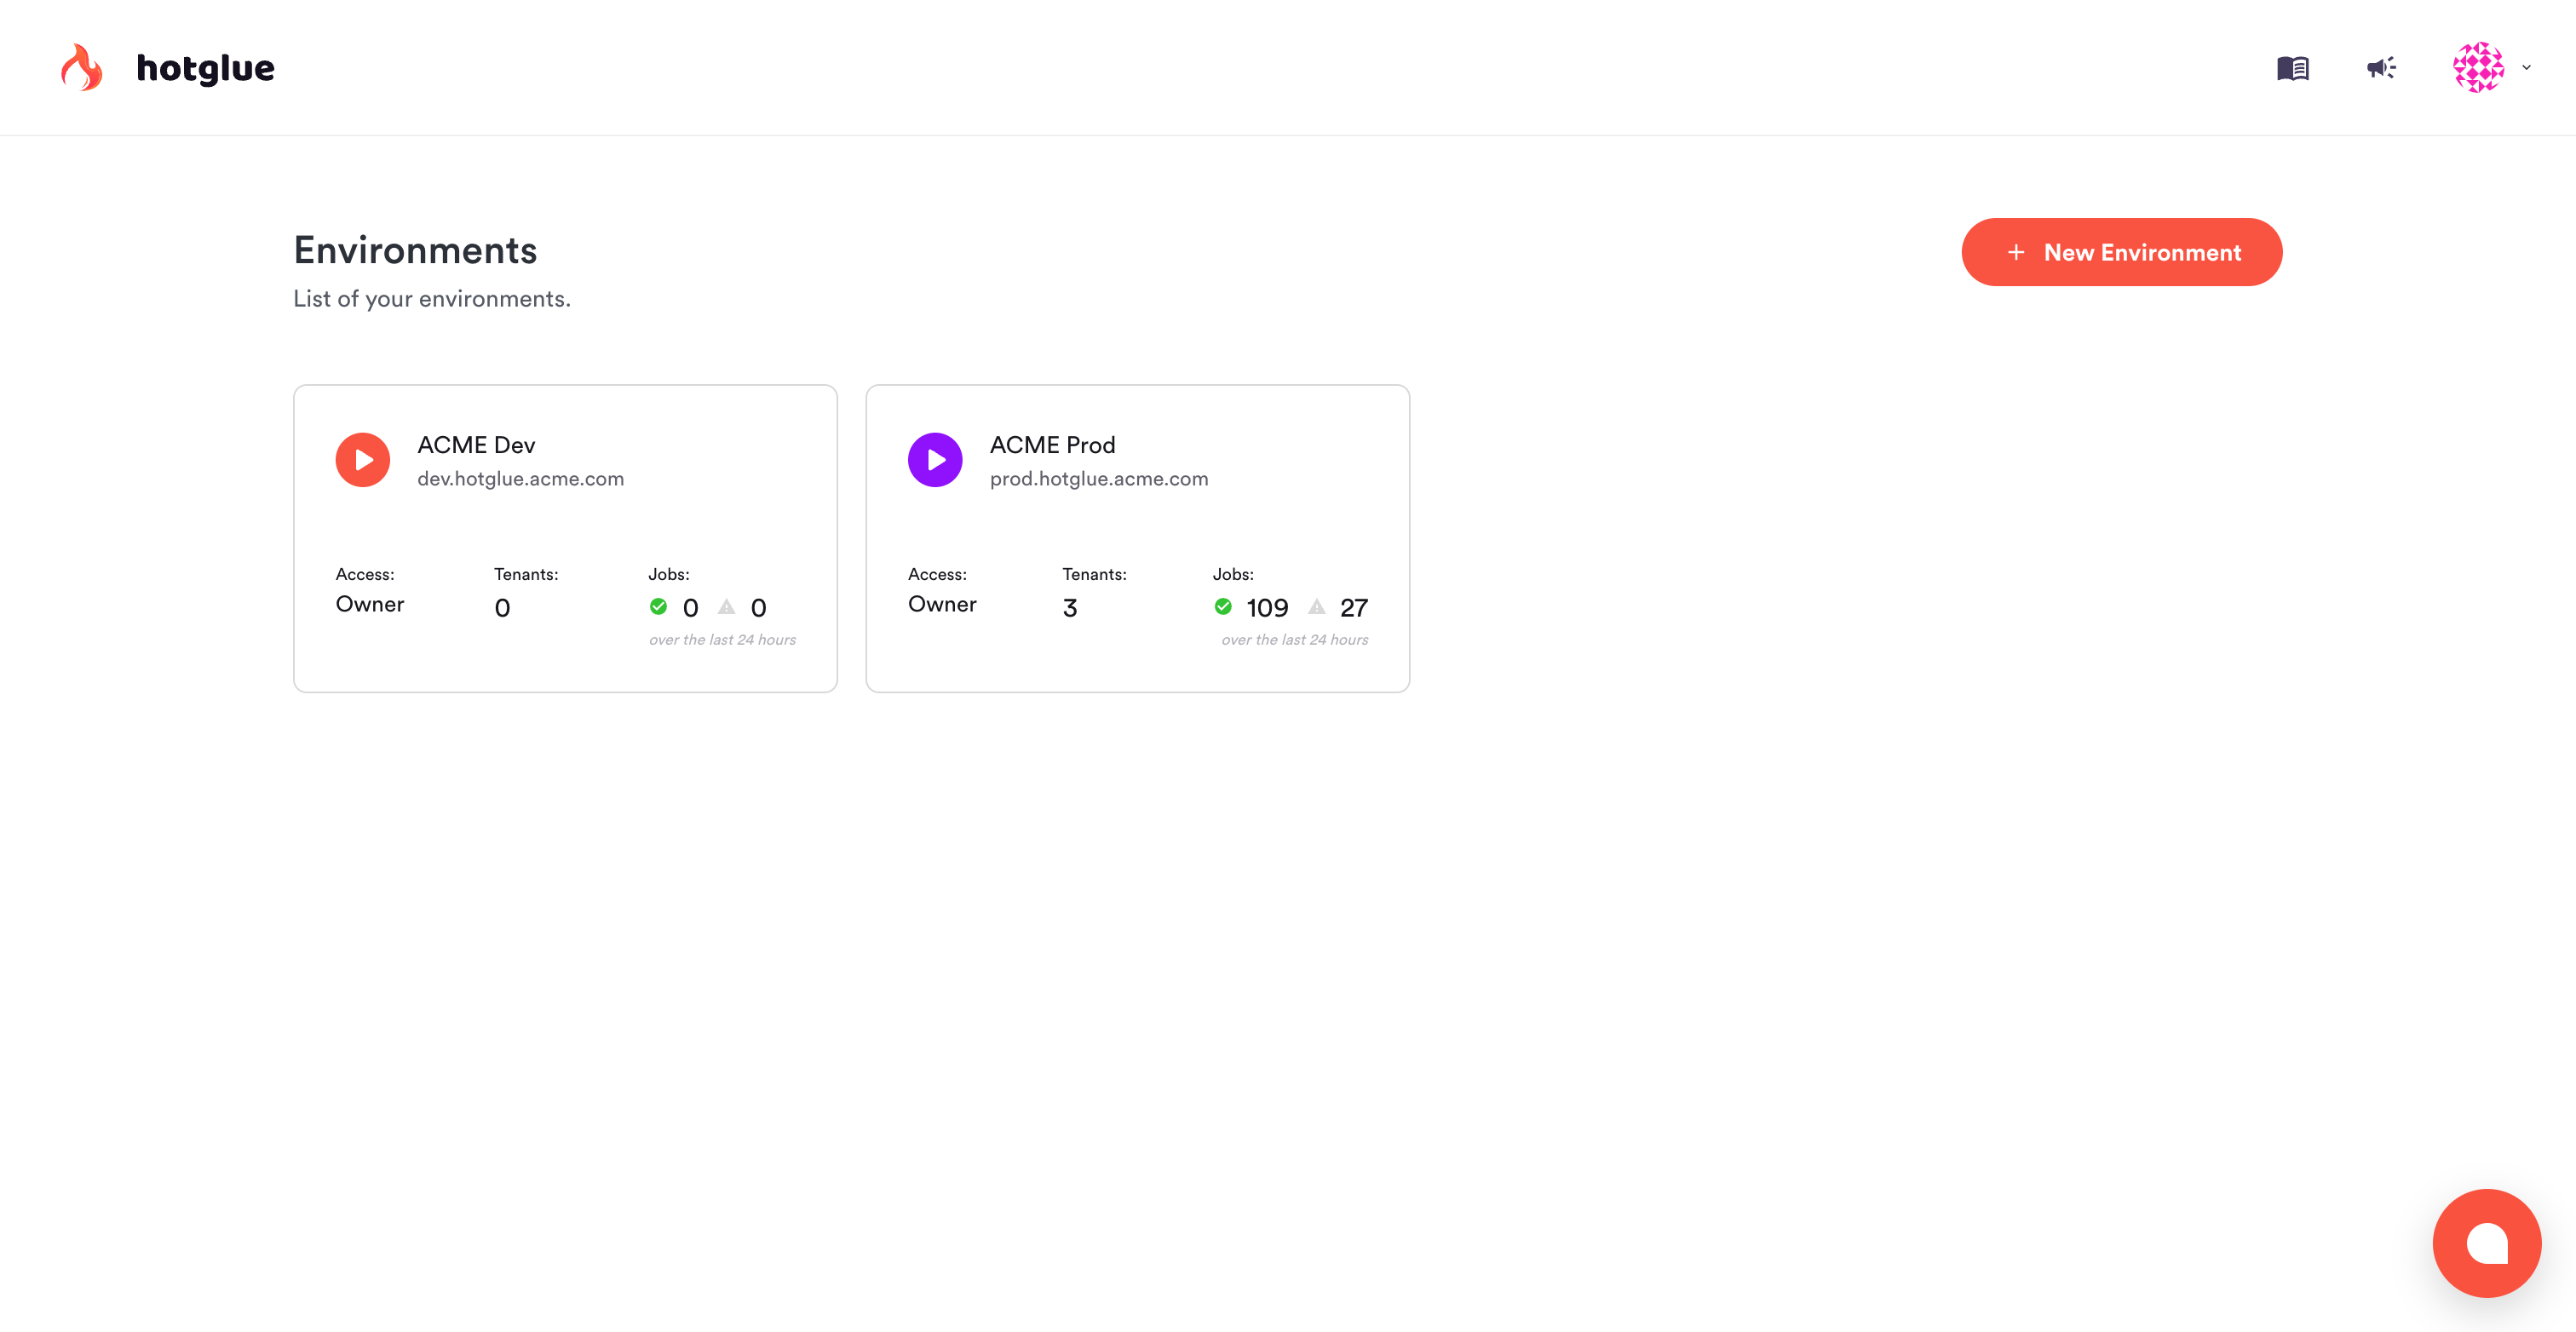2576x1332 pixels.
Task: Click the 109 successful jobs count
Action: tap(1267, 608)
